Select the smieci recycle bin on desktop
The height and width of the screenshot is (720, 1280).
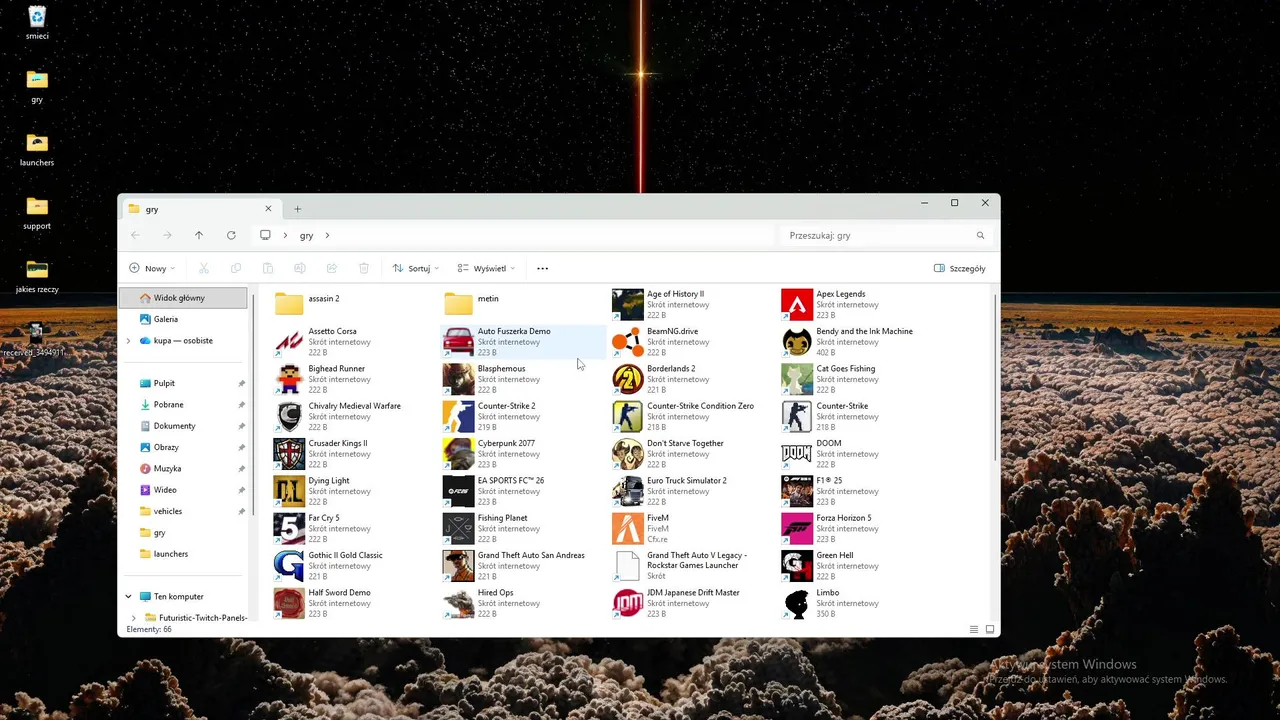pos(37,22)
